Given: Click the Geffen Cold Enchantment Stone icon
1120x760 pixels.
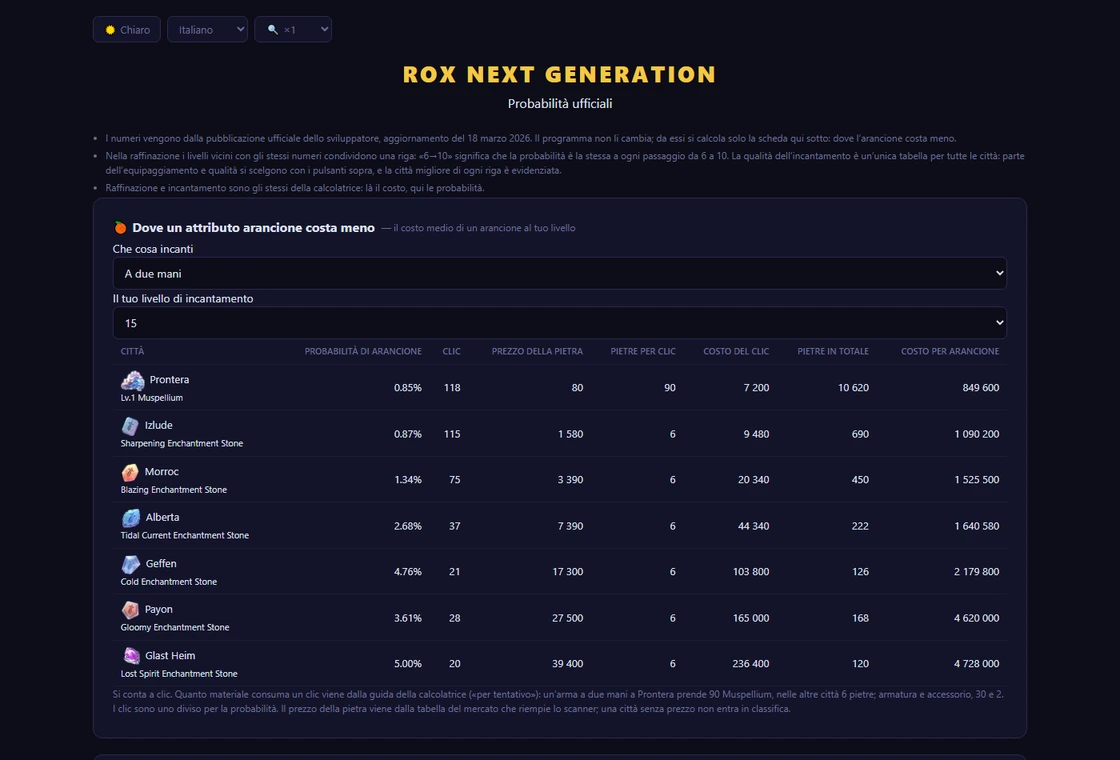Looking at the screenshot, I should click(x=130, y=564).
